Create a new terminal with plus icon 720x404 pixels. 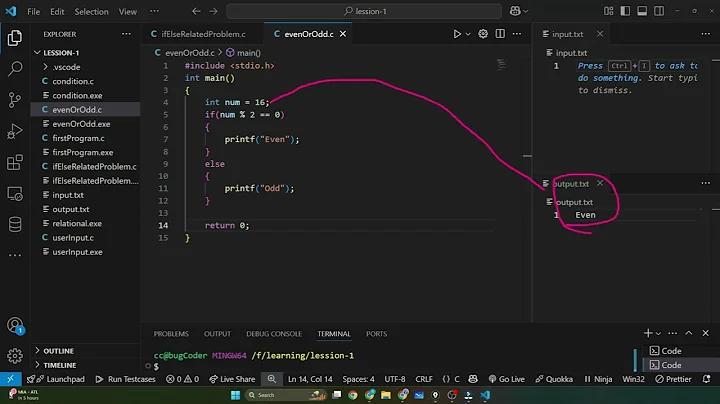[x=648, y=333]
